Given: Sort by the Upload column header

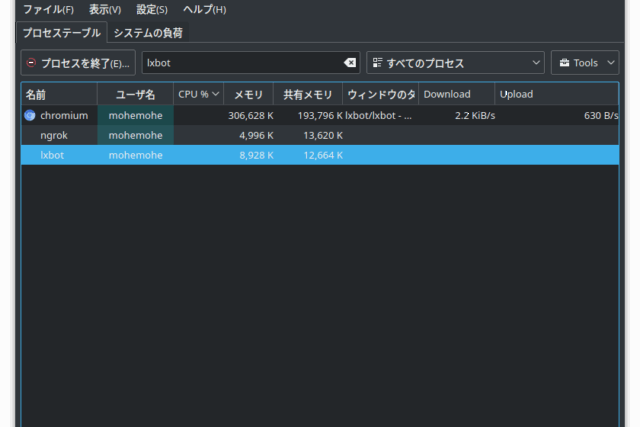Looking at the screenshot, I should click(x=557, y=94).
